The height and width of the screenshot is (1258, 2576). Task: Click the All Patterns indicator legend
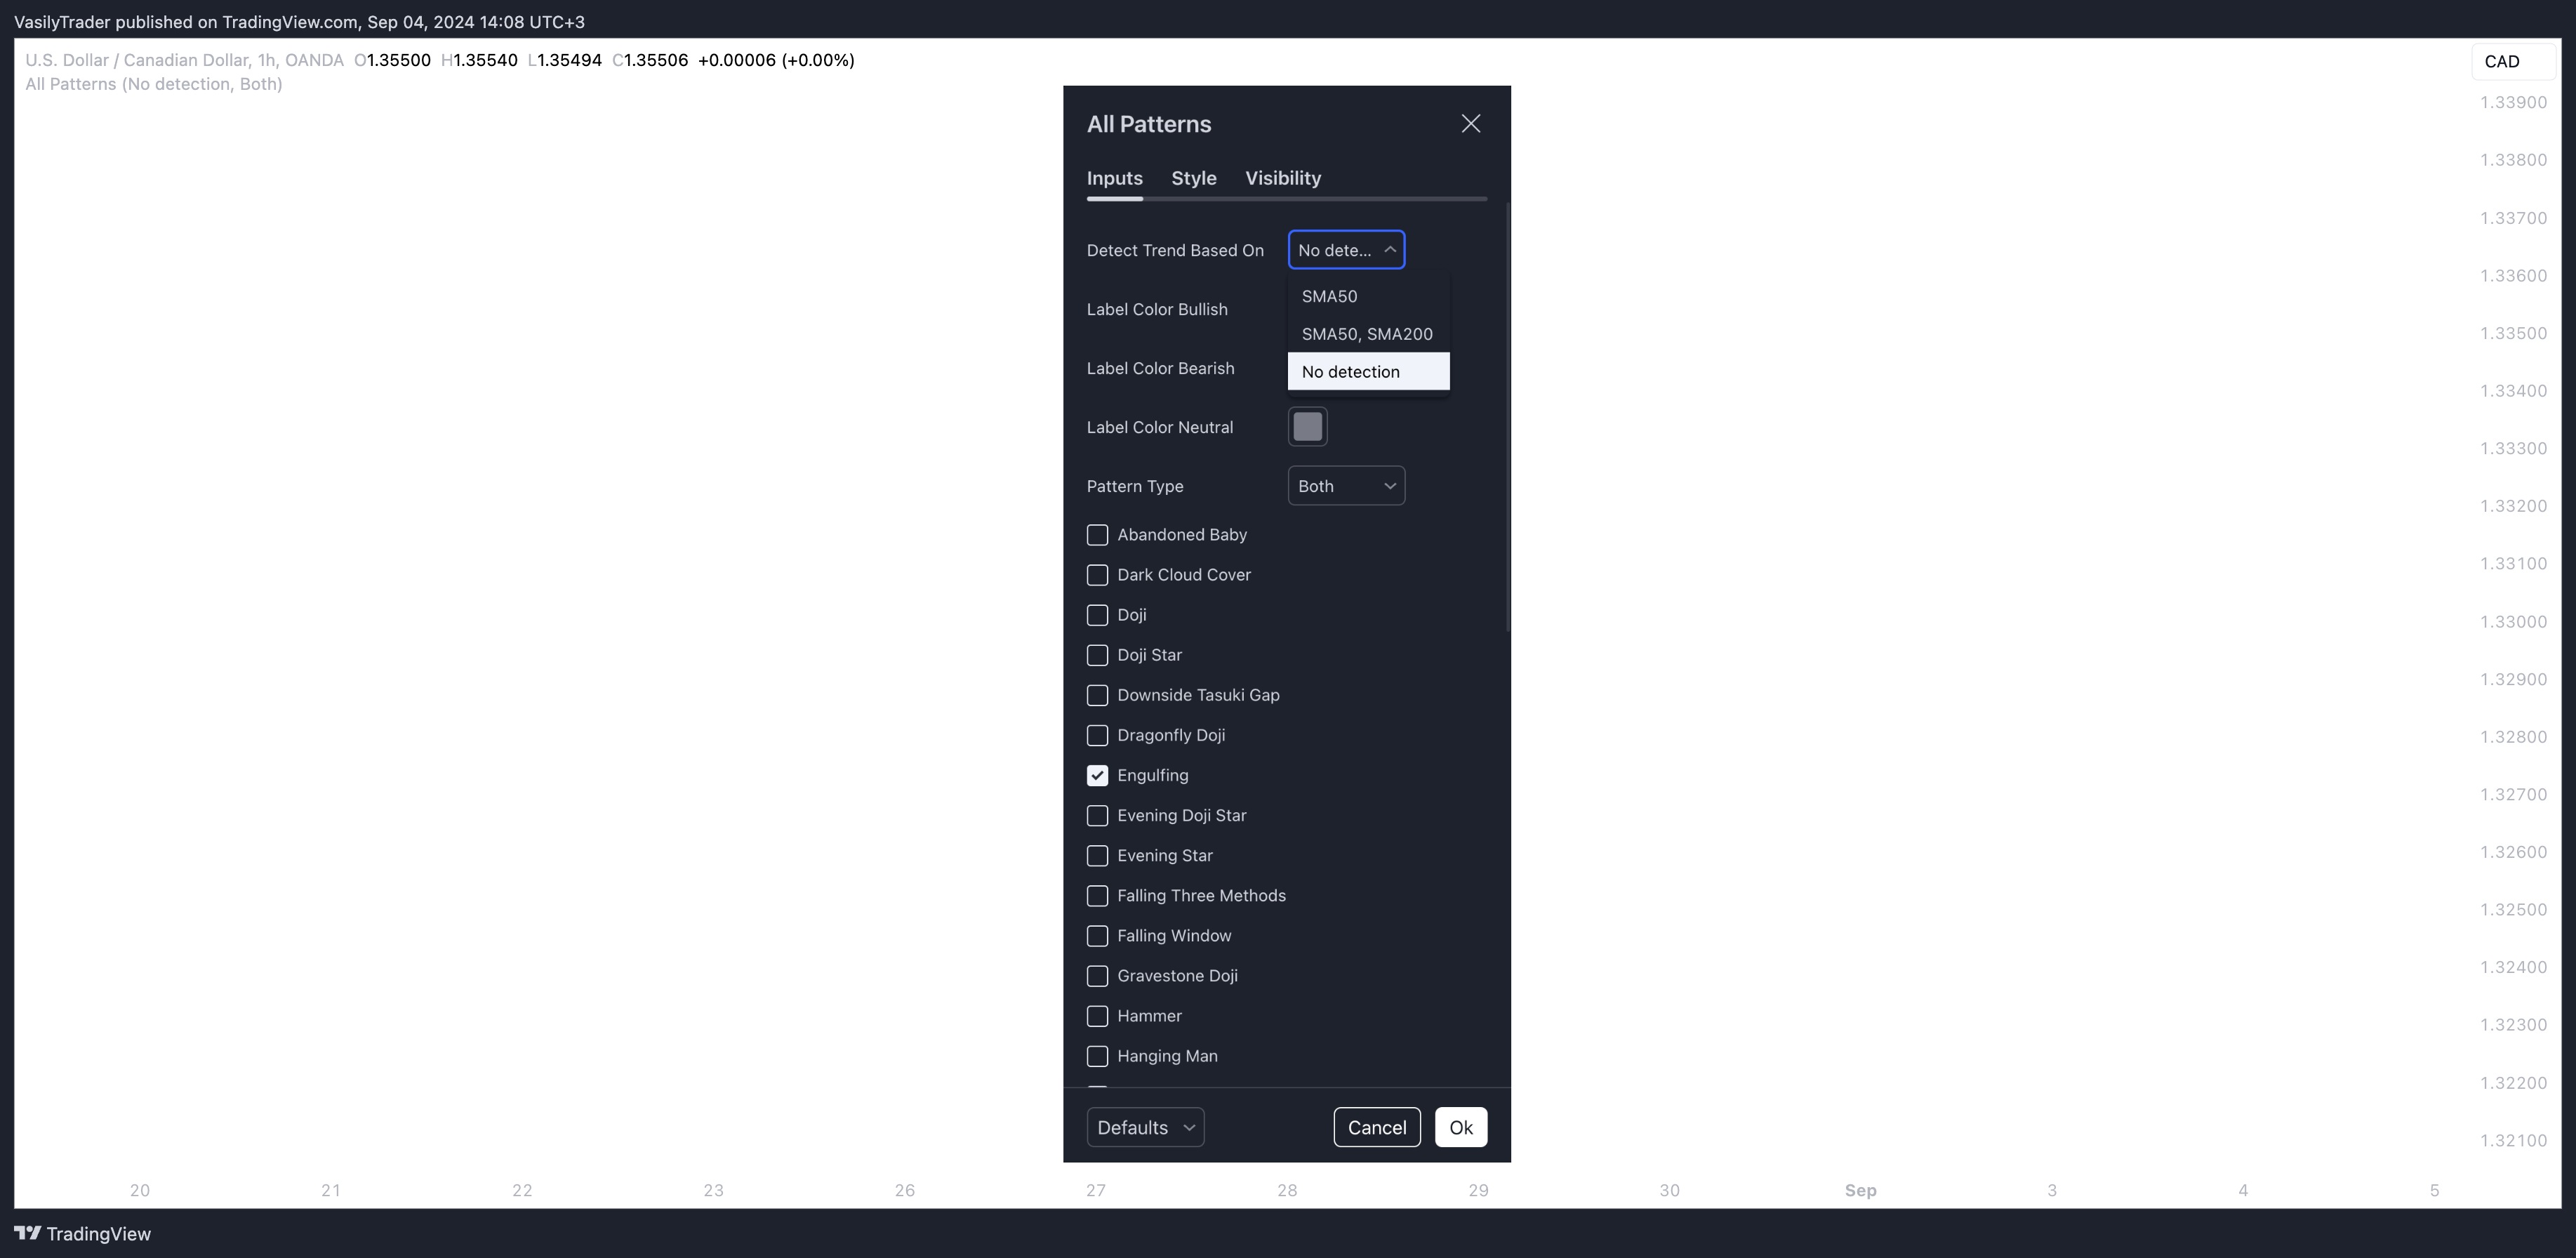(154, 84)
